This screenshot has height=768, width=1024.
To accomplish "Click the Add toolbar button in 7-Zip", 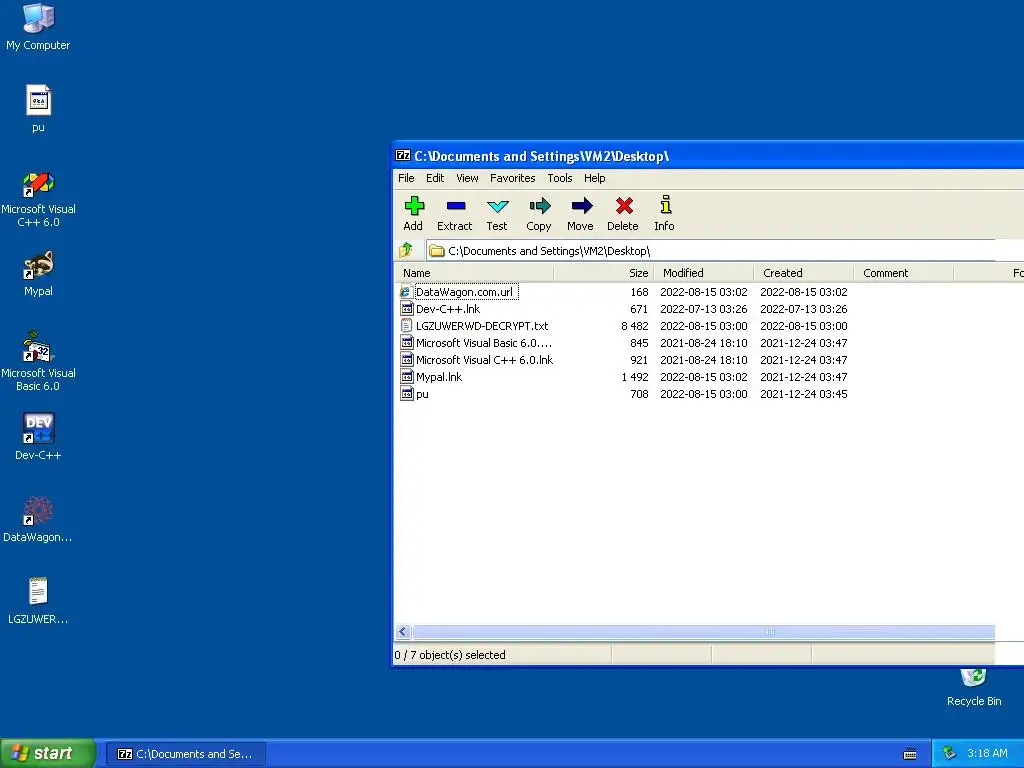I will click(413, 214).
